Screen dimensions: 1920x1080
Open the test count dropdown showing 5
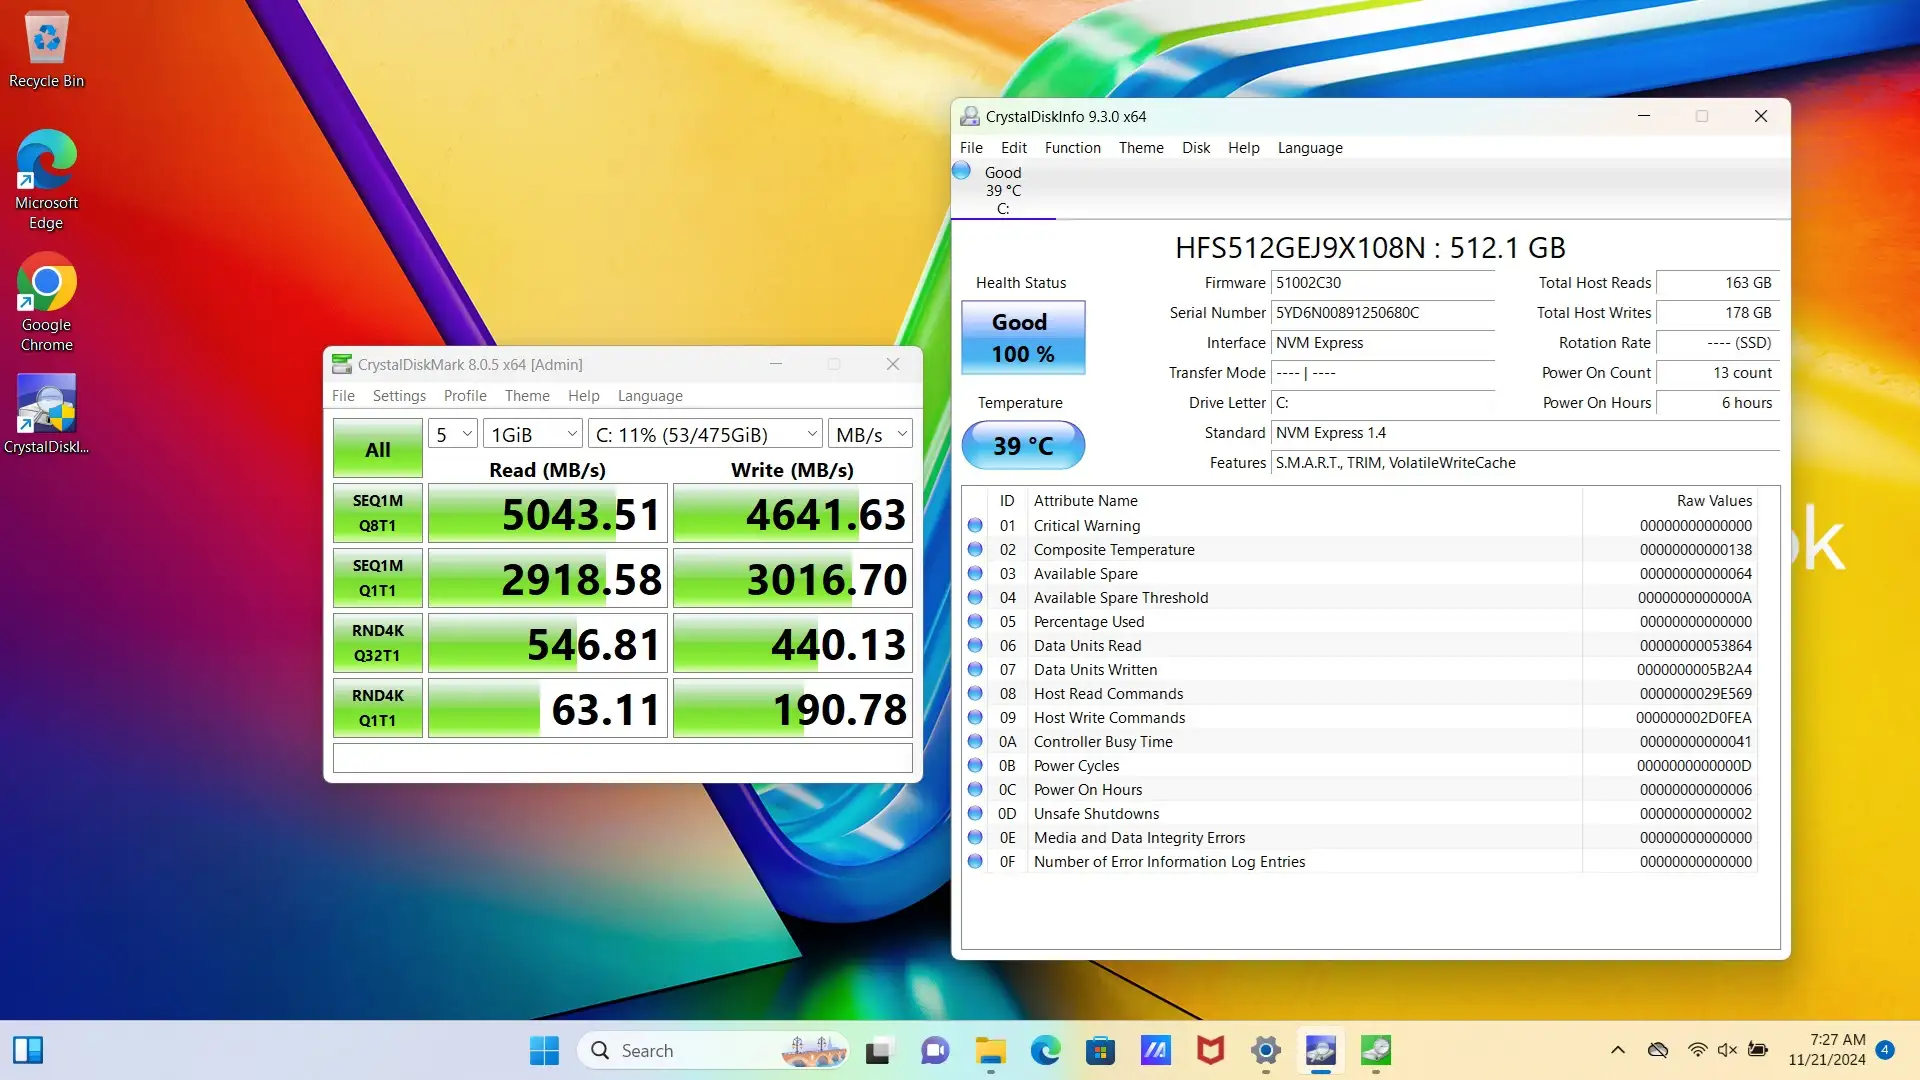click(453, 434)
